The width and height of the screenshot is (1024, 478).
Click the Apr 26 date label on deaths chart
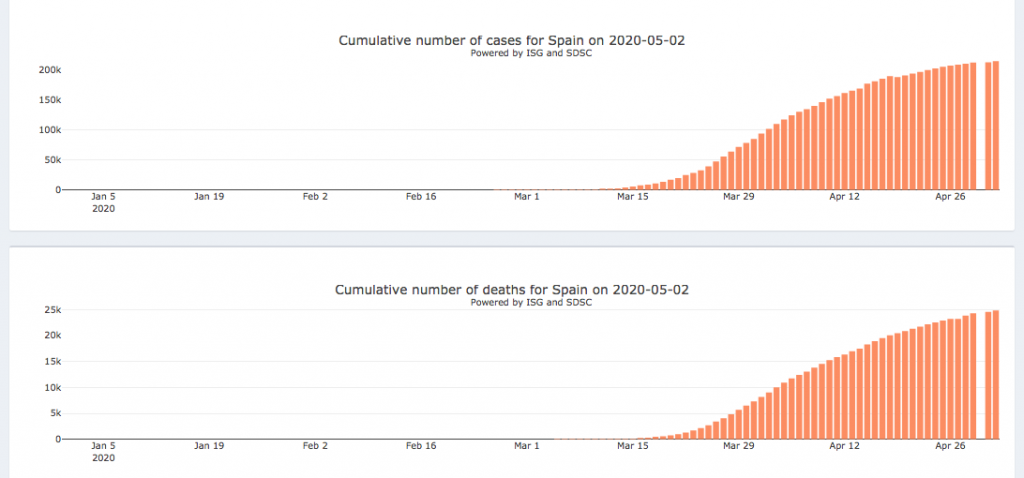[951, 447]
